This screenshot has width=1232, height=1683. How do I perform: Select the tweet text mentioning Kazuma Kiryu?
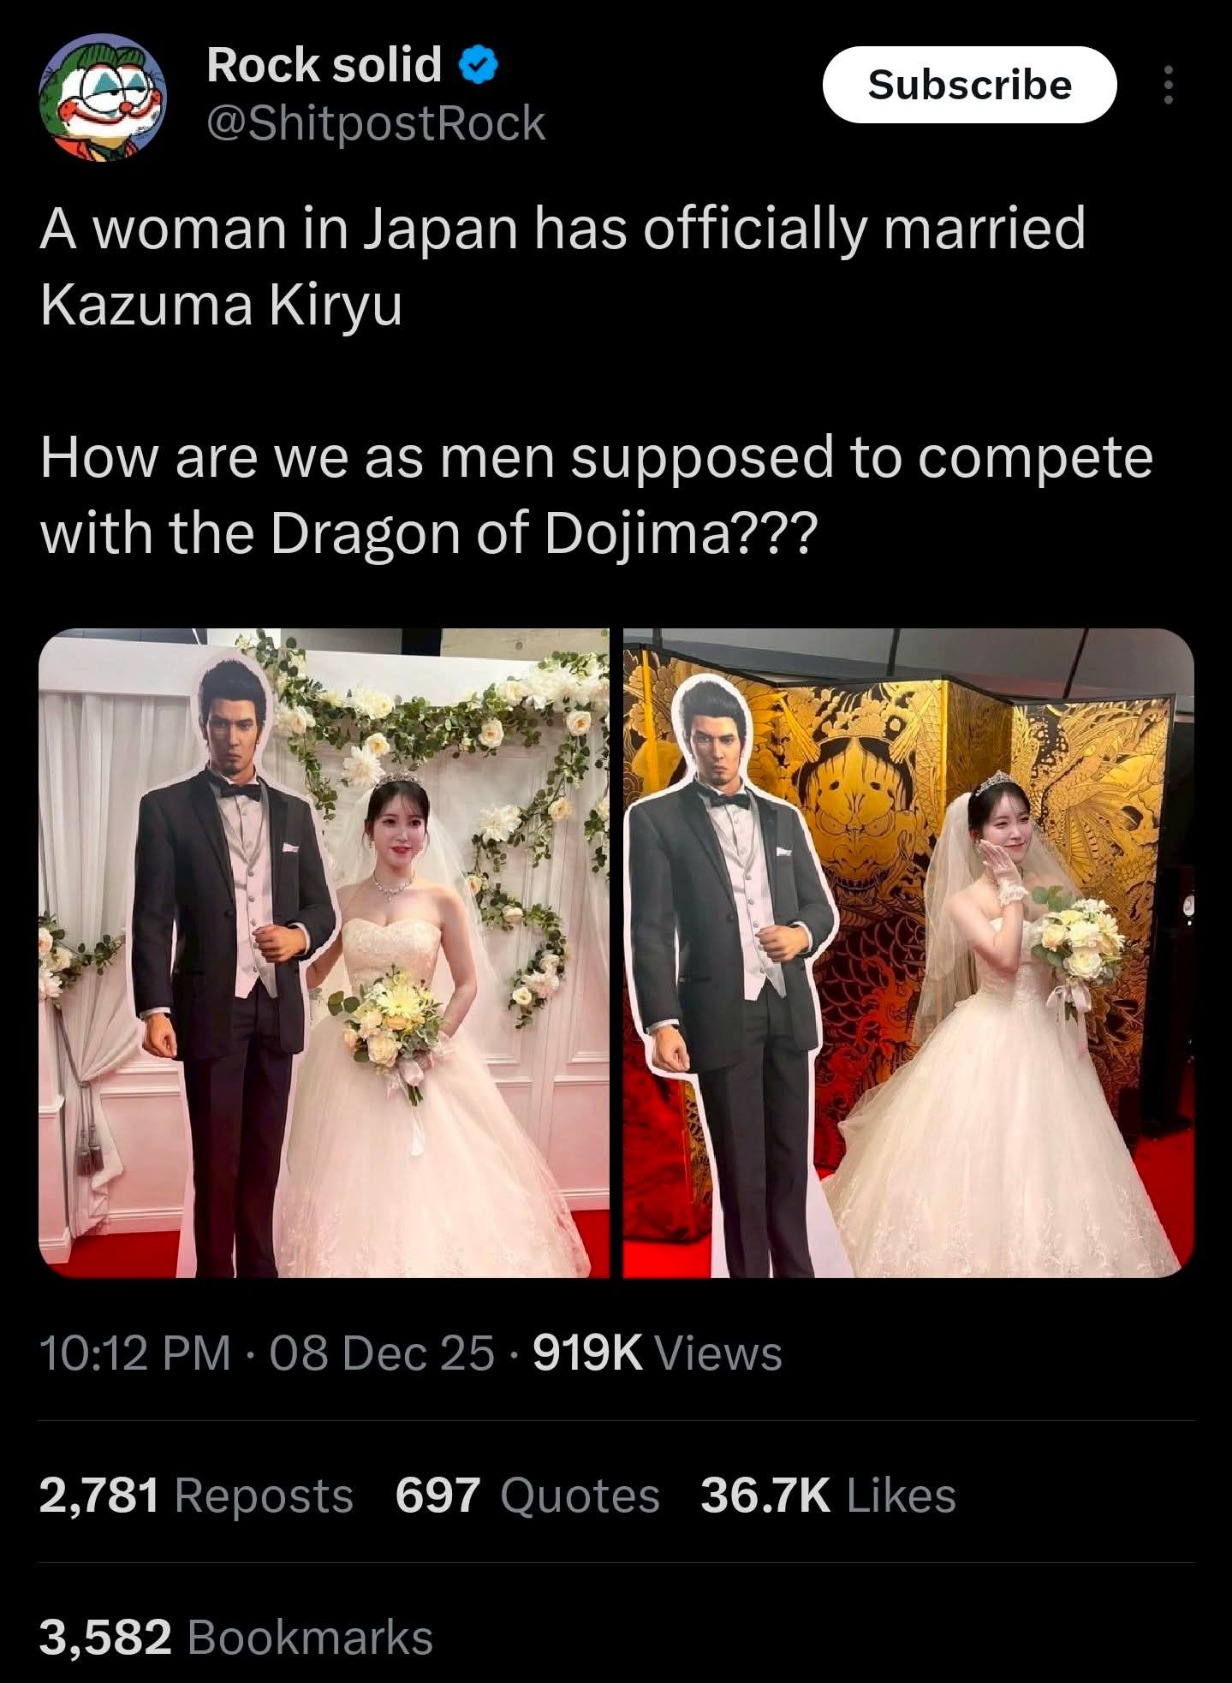pyautogui.click(x=563, y=266)
